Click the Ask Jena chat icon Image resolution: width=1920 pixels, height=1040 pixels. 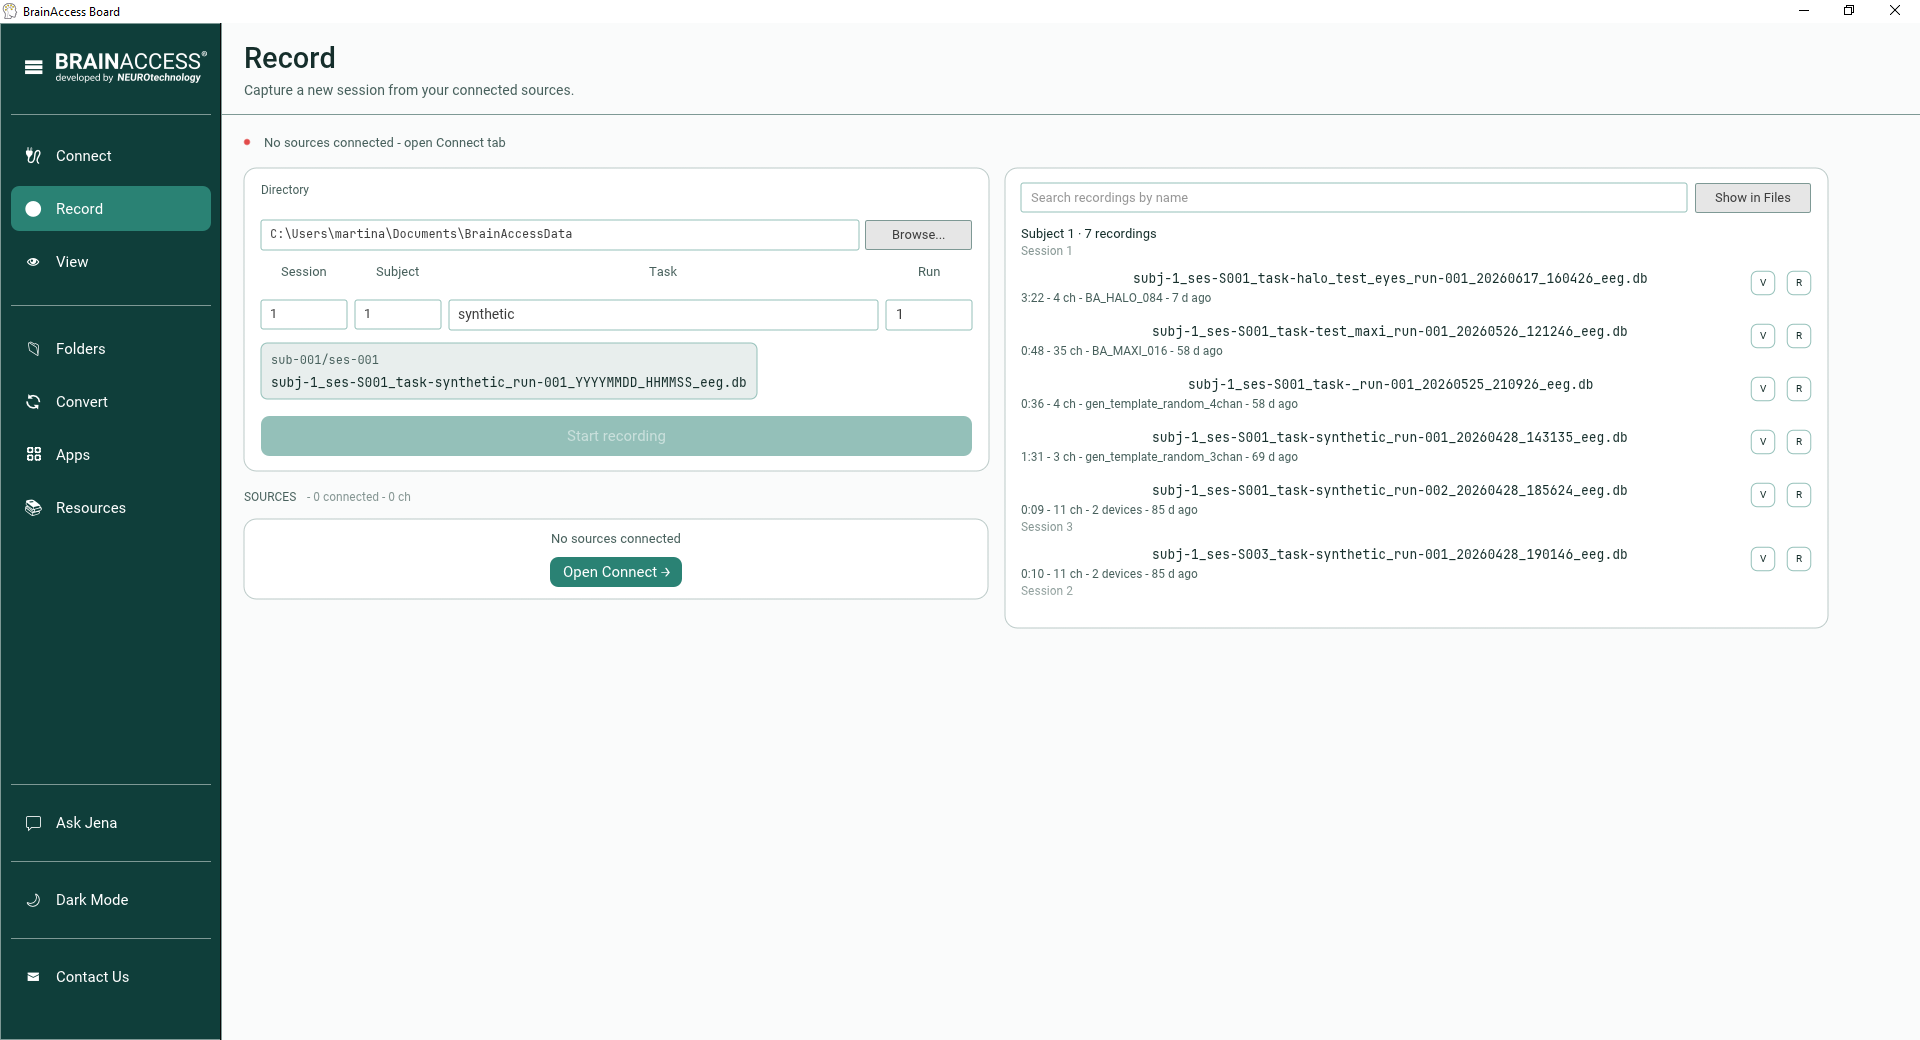pos(33,823)
